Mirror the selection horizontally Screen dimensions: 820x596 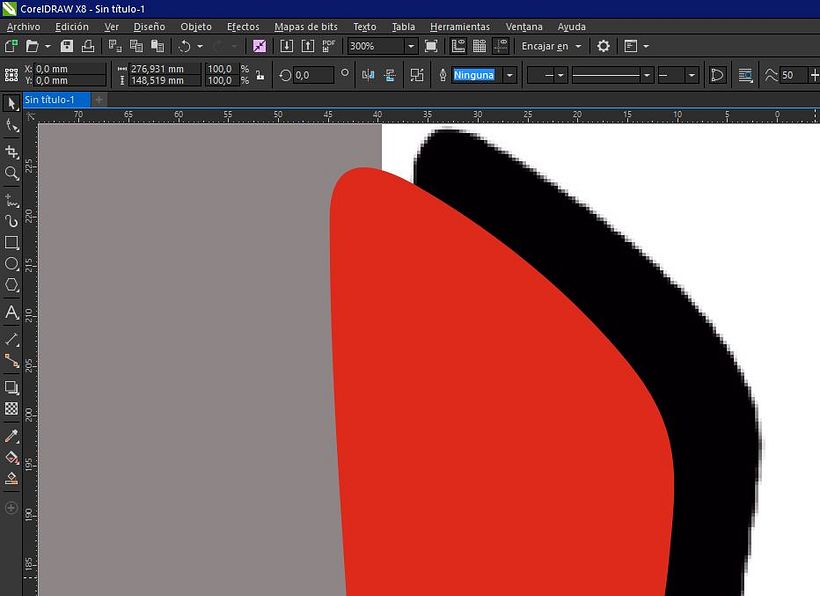pyautogui.click(x=367, y=74)
